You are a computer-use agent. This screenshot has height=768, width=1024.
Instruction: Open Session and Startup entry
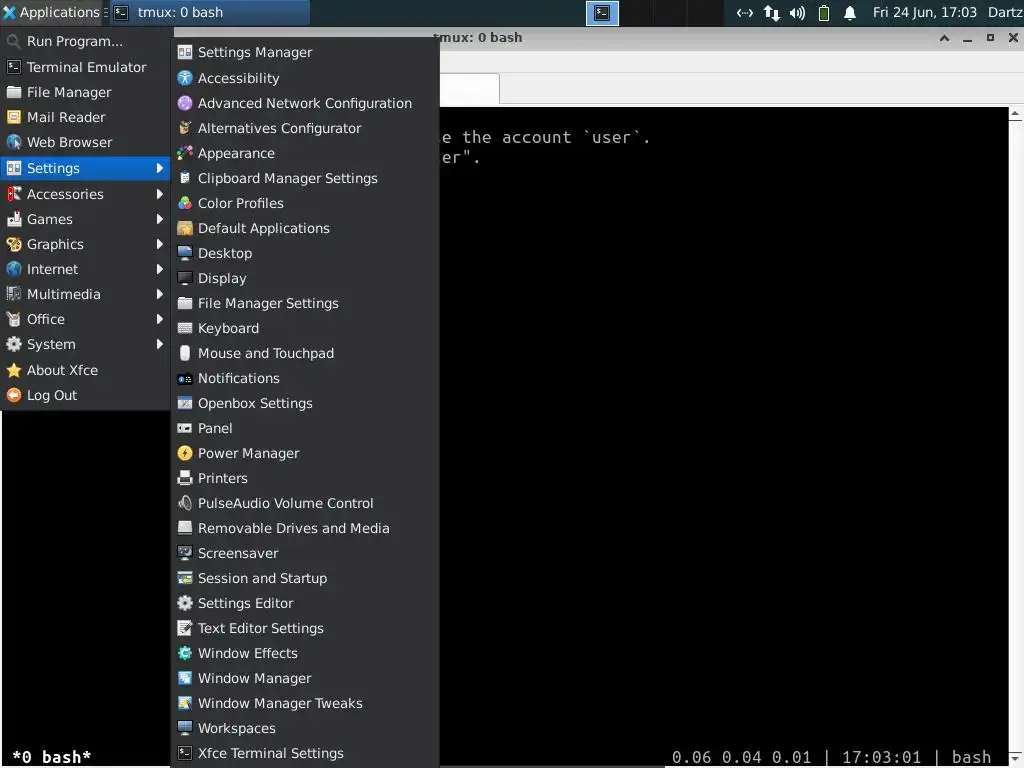pyautogui.click(x=305, y=578)
